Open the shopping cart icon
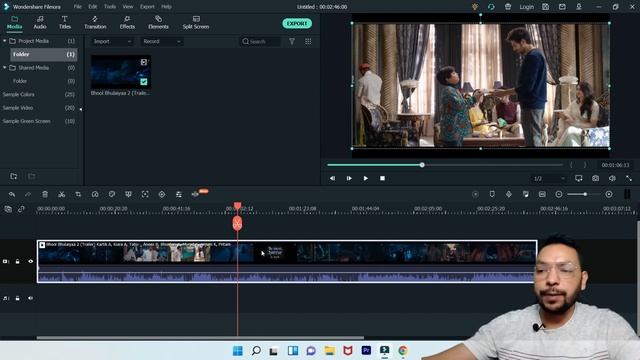Screen dimensions: 640x360 (x=508, y=7)
